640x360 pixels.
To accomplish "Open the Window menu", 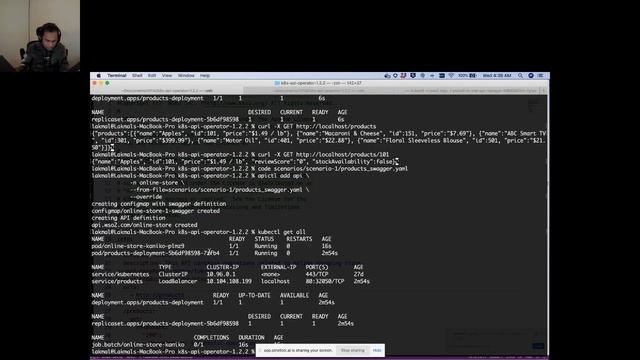I will pyautogui.click(x=186, y=76).
